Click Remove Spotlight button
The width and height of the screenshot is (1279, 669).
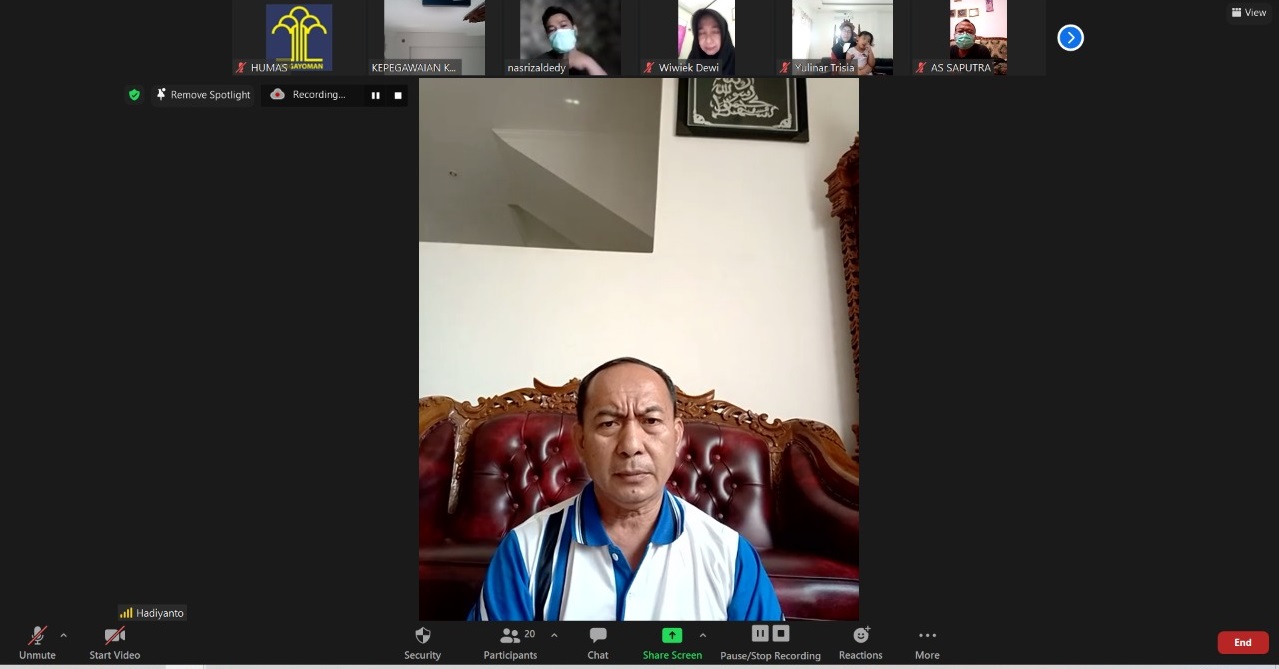(203, 95)
